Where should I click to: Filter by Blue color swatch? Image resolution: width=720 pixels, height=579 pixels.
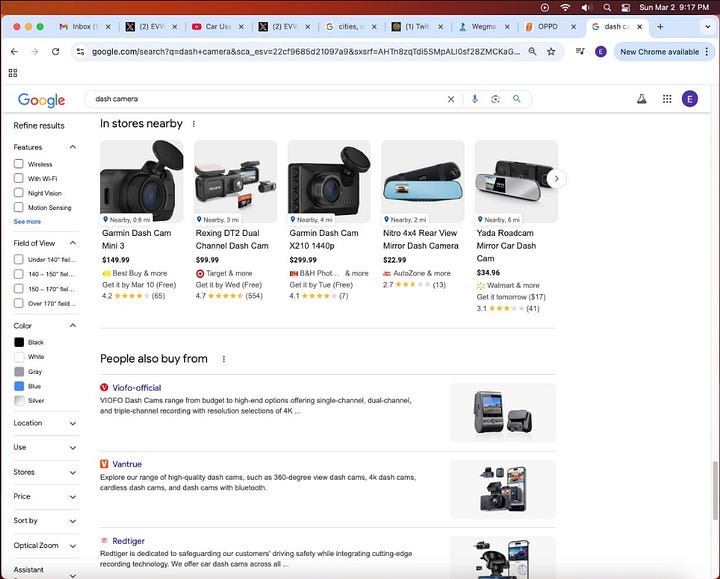click(x=19, y=386)
